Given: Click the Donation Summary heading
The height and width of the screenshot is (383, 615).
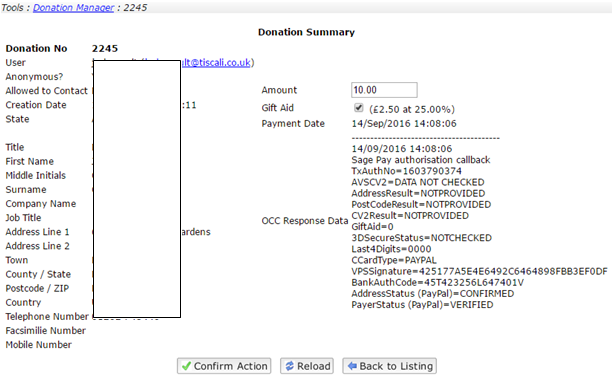Looking at the screenshot, I should coord(306,32).
